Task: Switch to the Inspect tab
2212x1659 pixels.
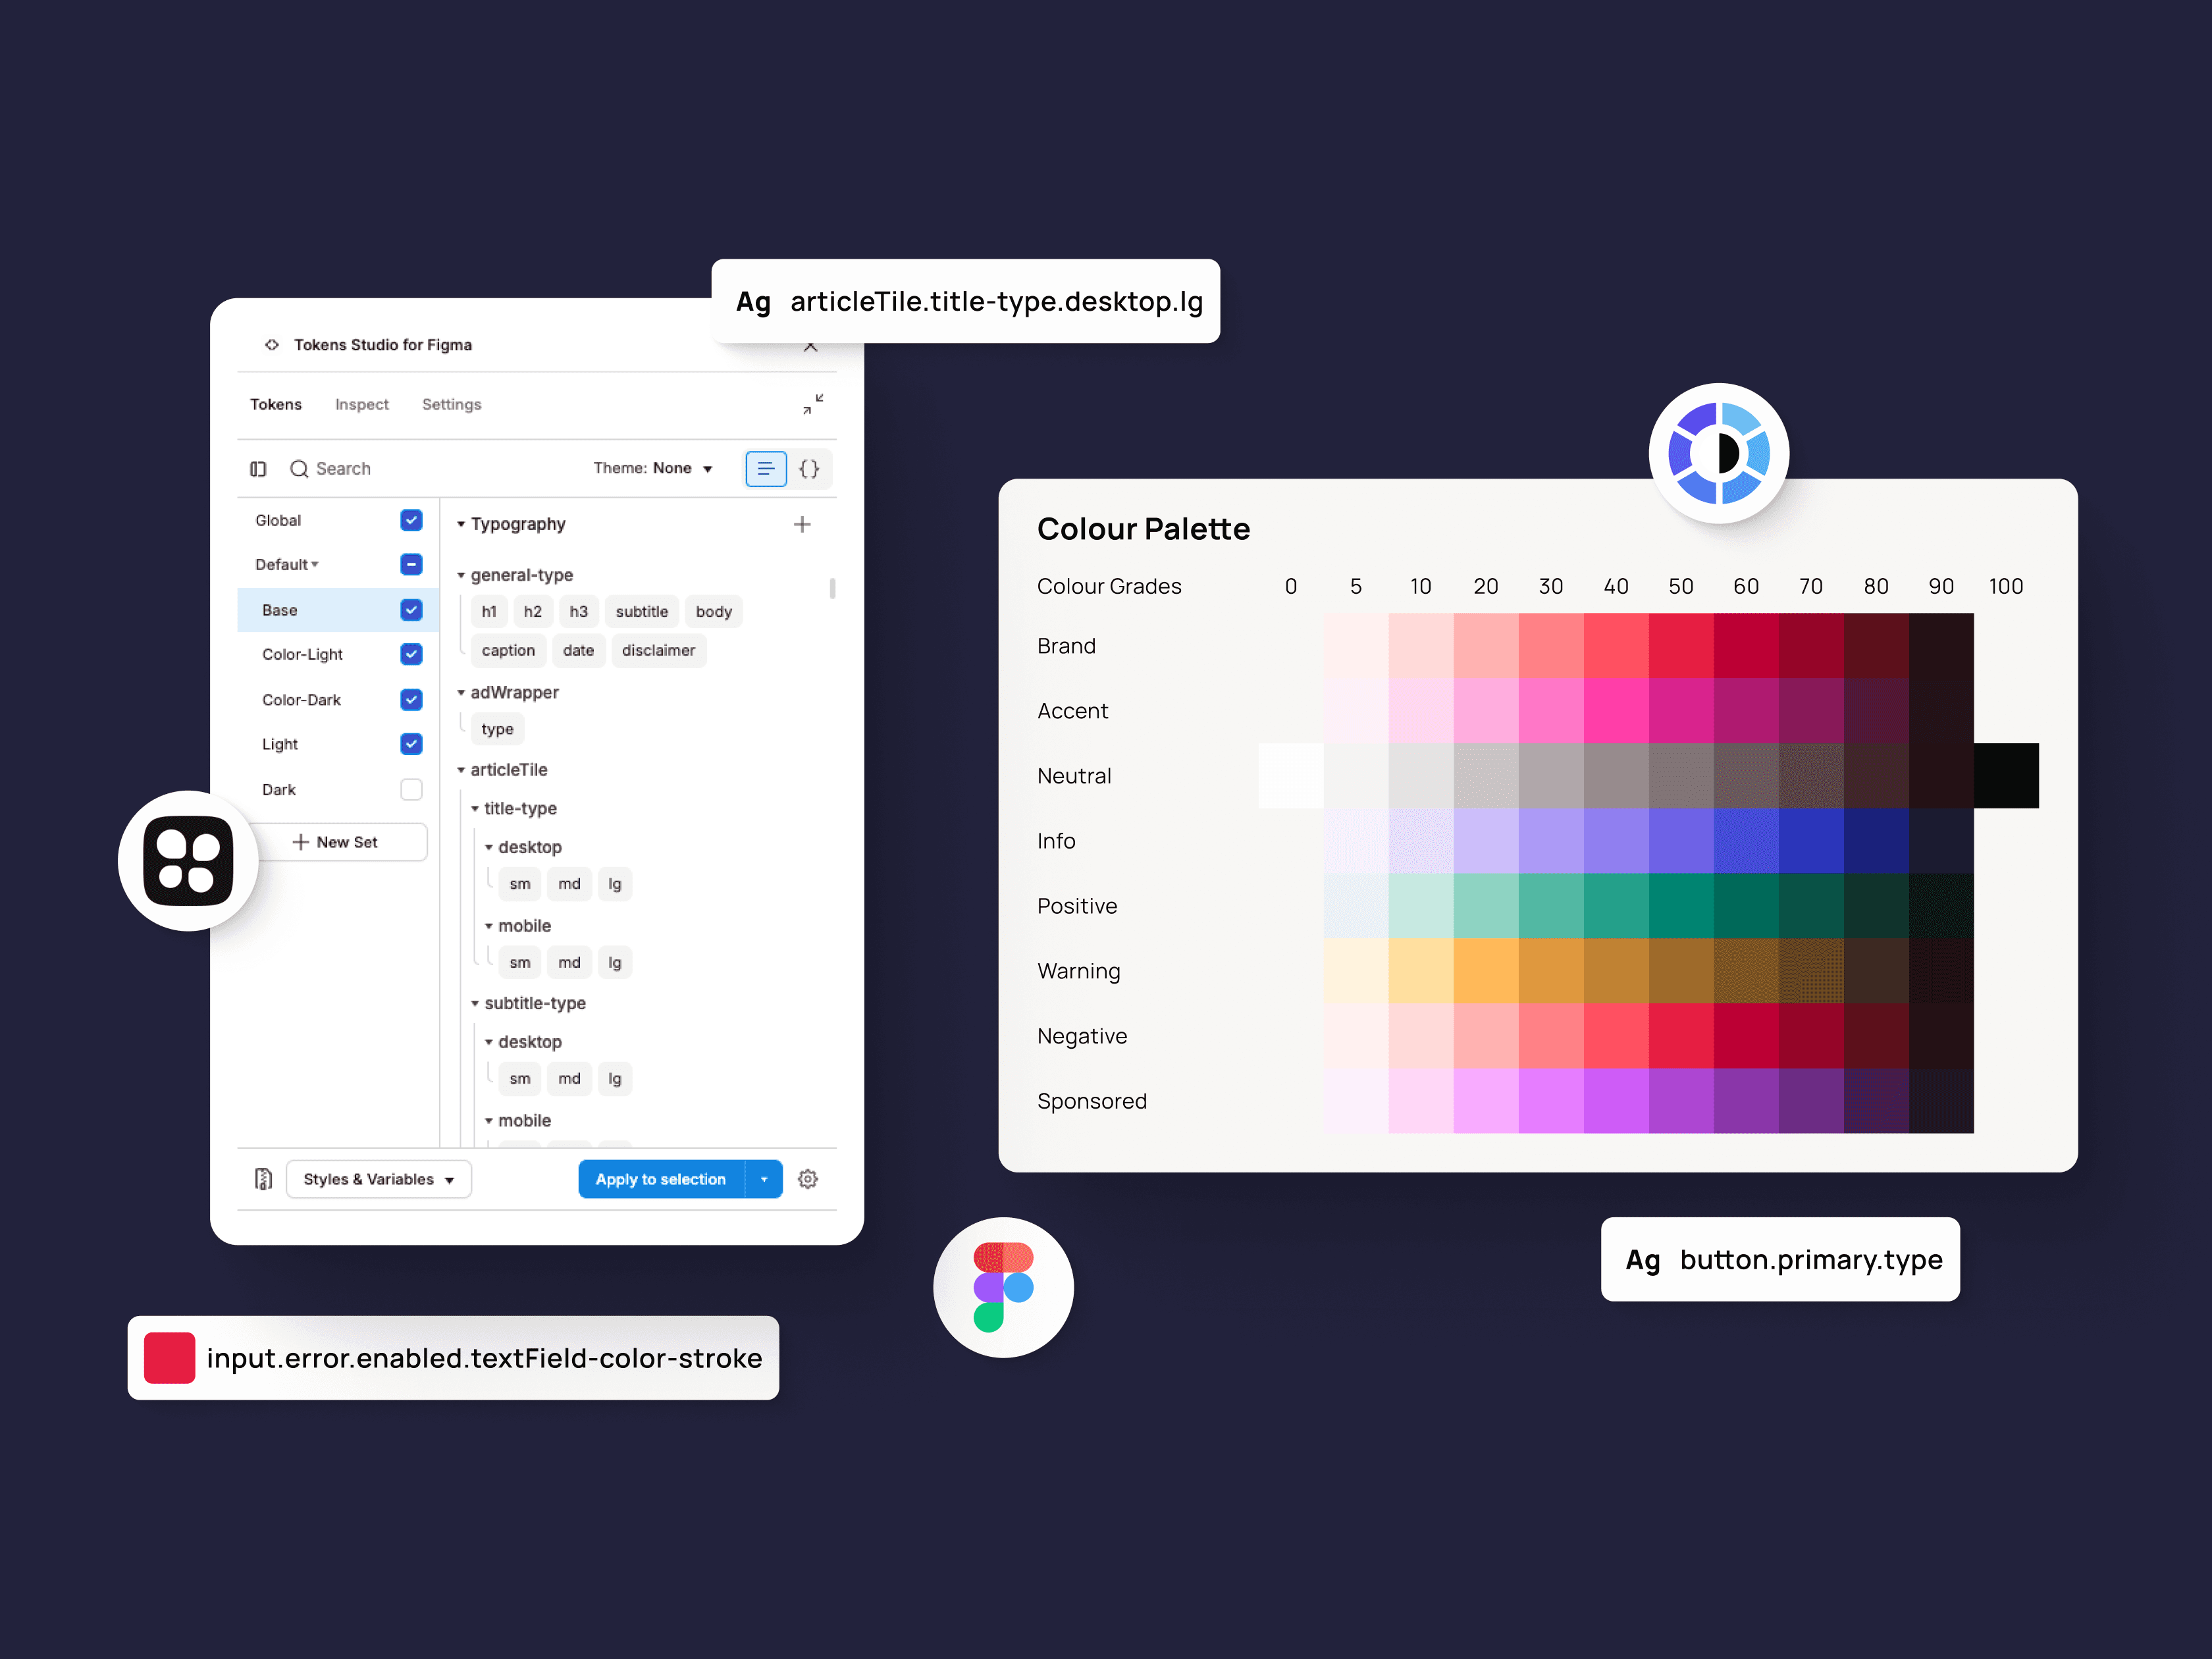Action: pos(362,404)
